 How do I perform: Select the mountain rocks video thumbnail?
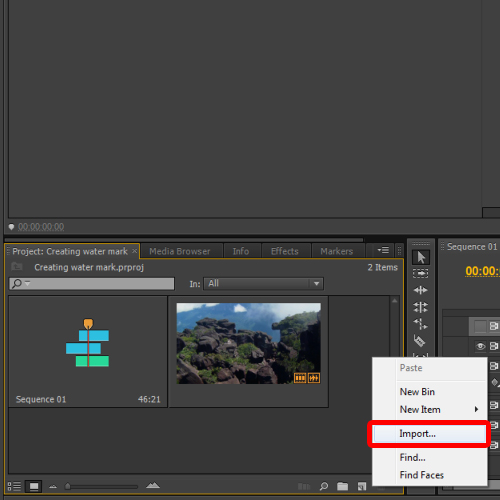coord(249,343)
